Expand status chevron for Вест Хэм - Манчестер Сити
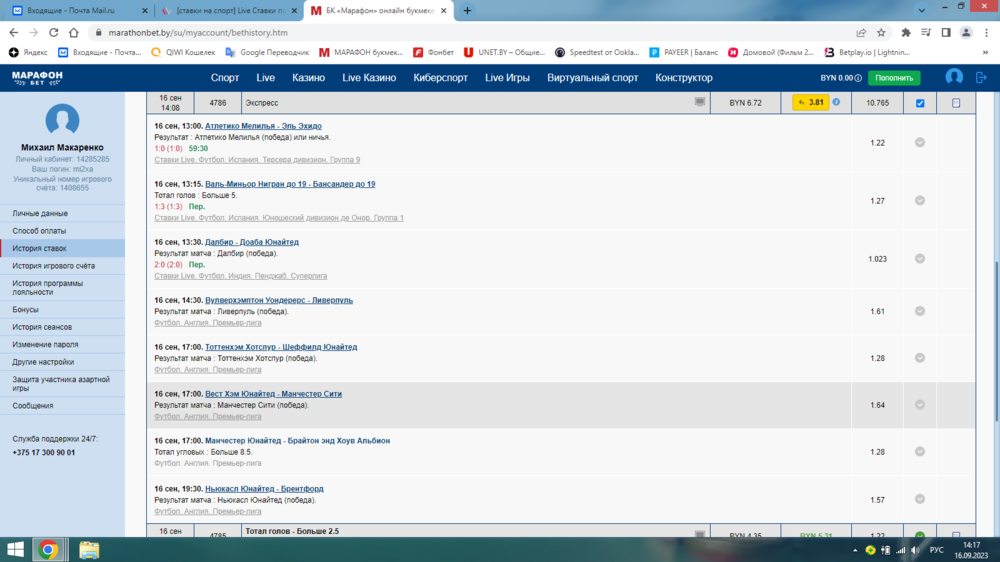1000x562 pixels. 920,405
